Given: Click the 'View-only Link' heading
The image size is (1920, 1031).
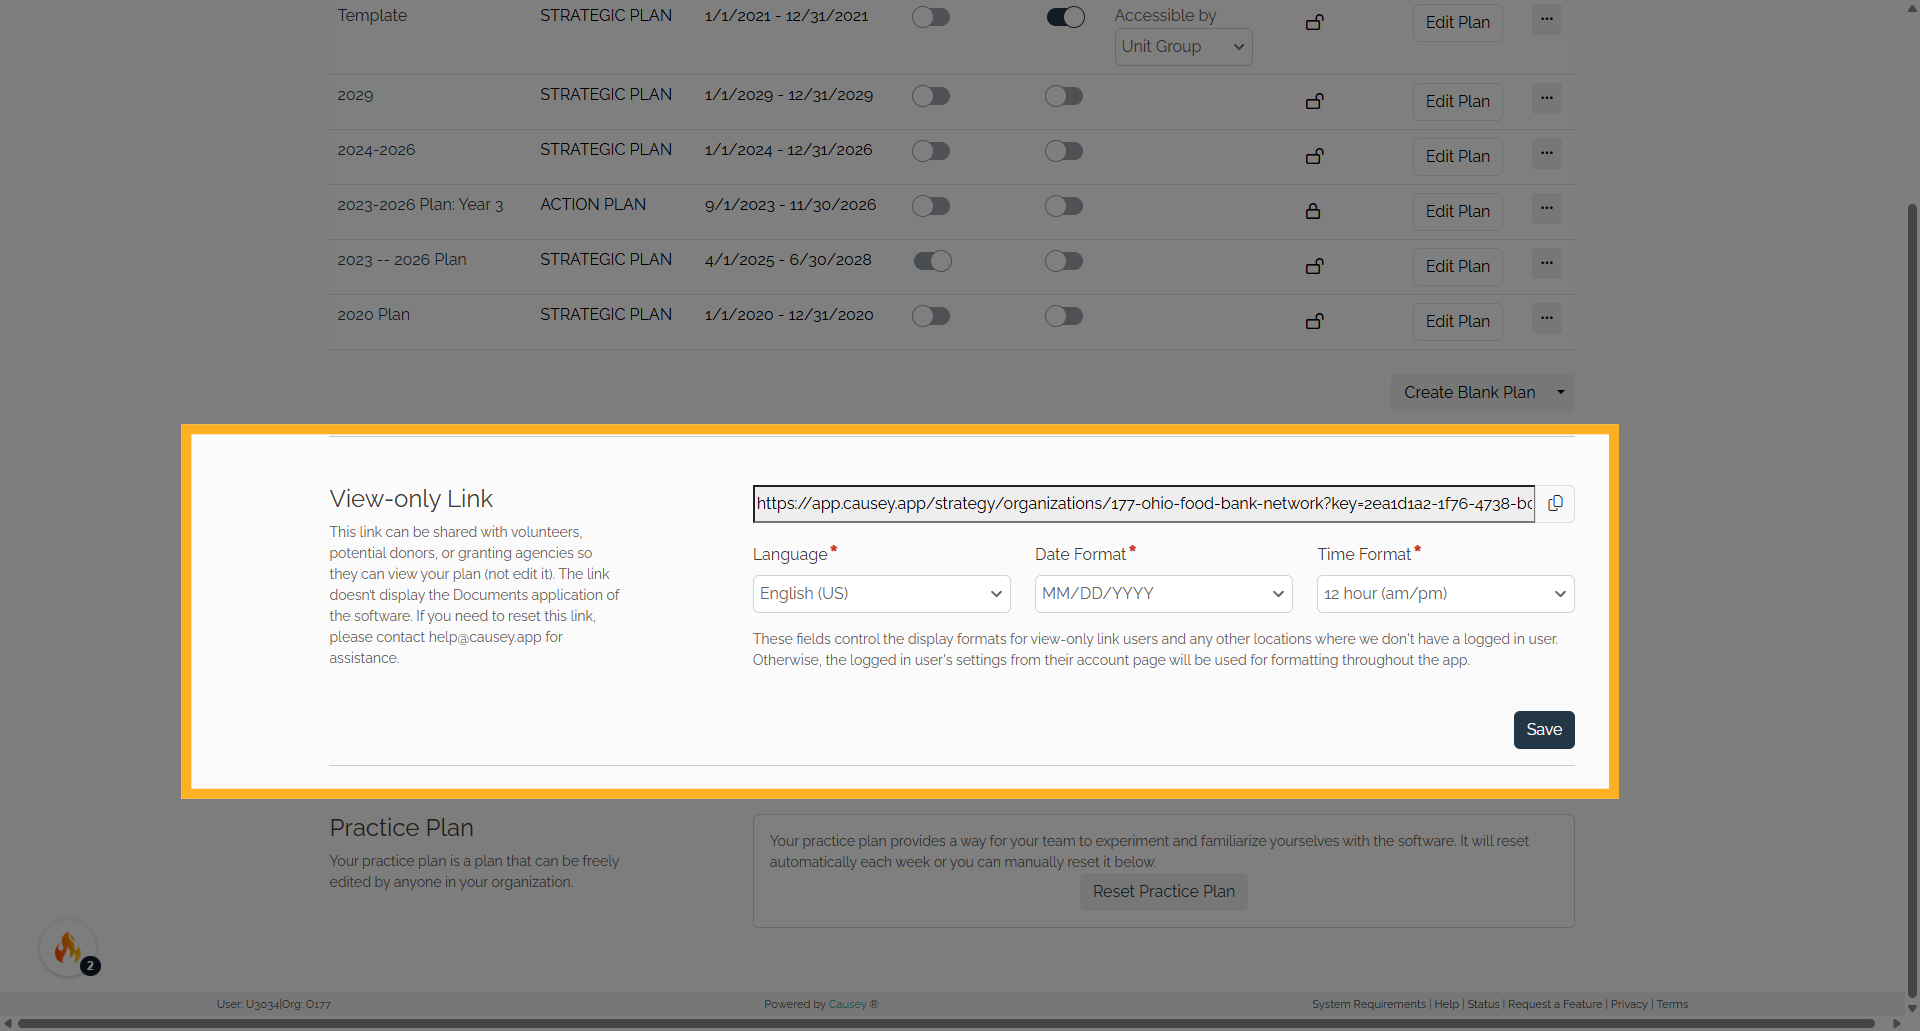Looking at the screenshot, I should click(x=411, y=499).
